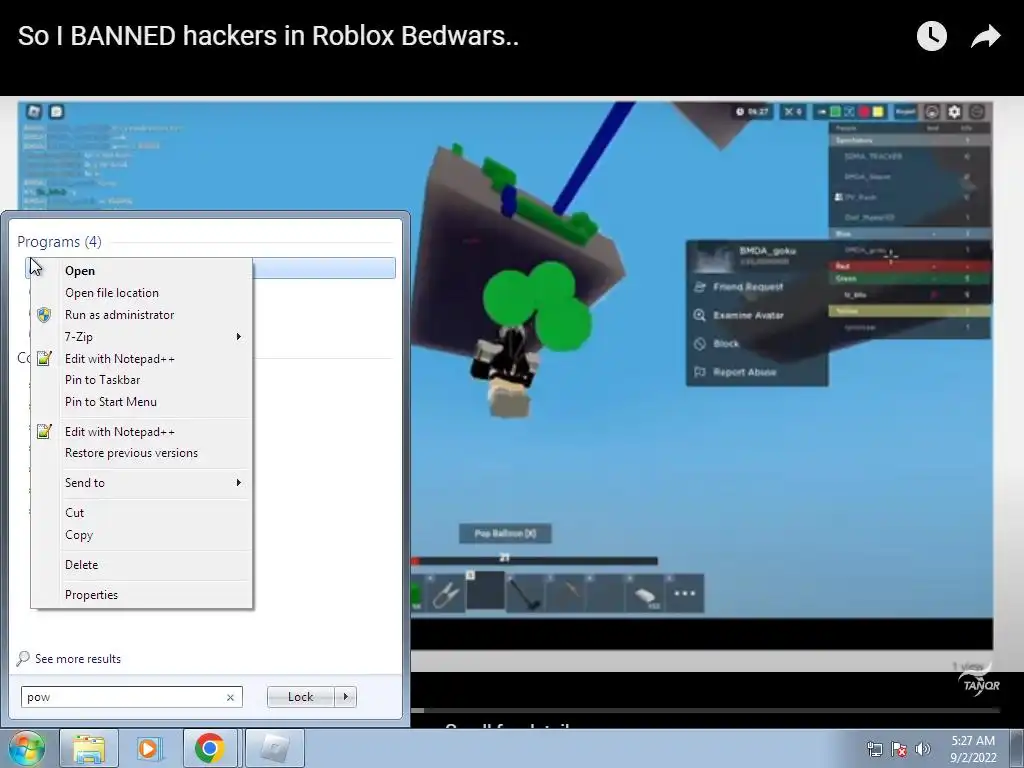Click the taskbar clock showing 5:27 AM
1024x768 pixels.
coord(973,749)
